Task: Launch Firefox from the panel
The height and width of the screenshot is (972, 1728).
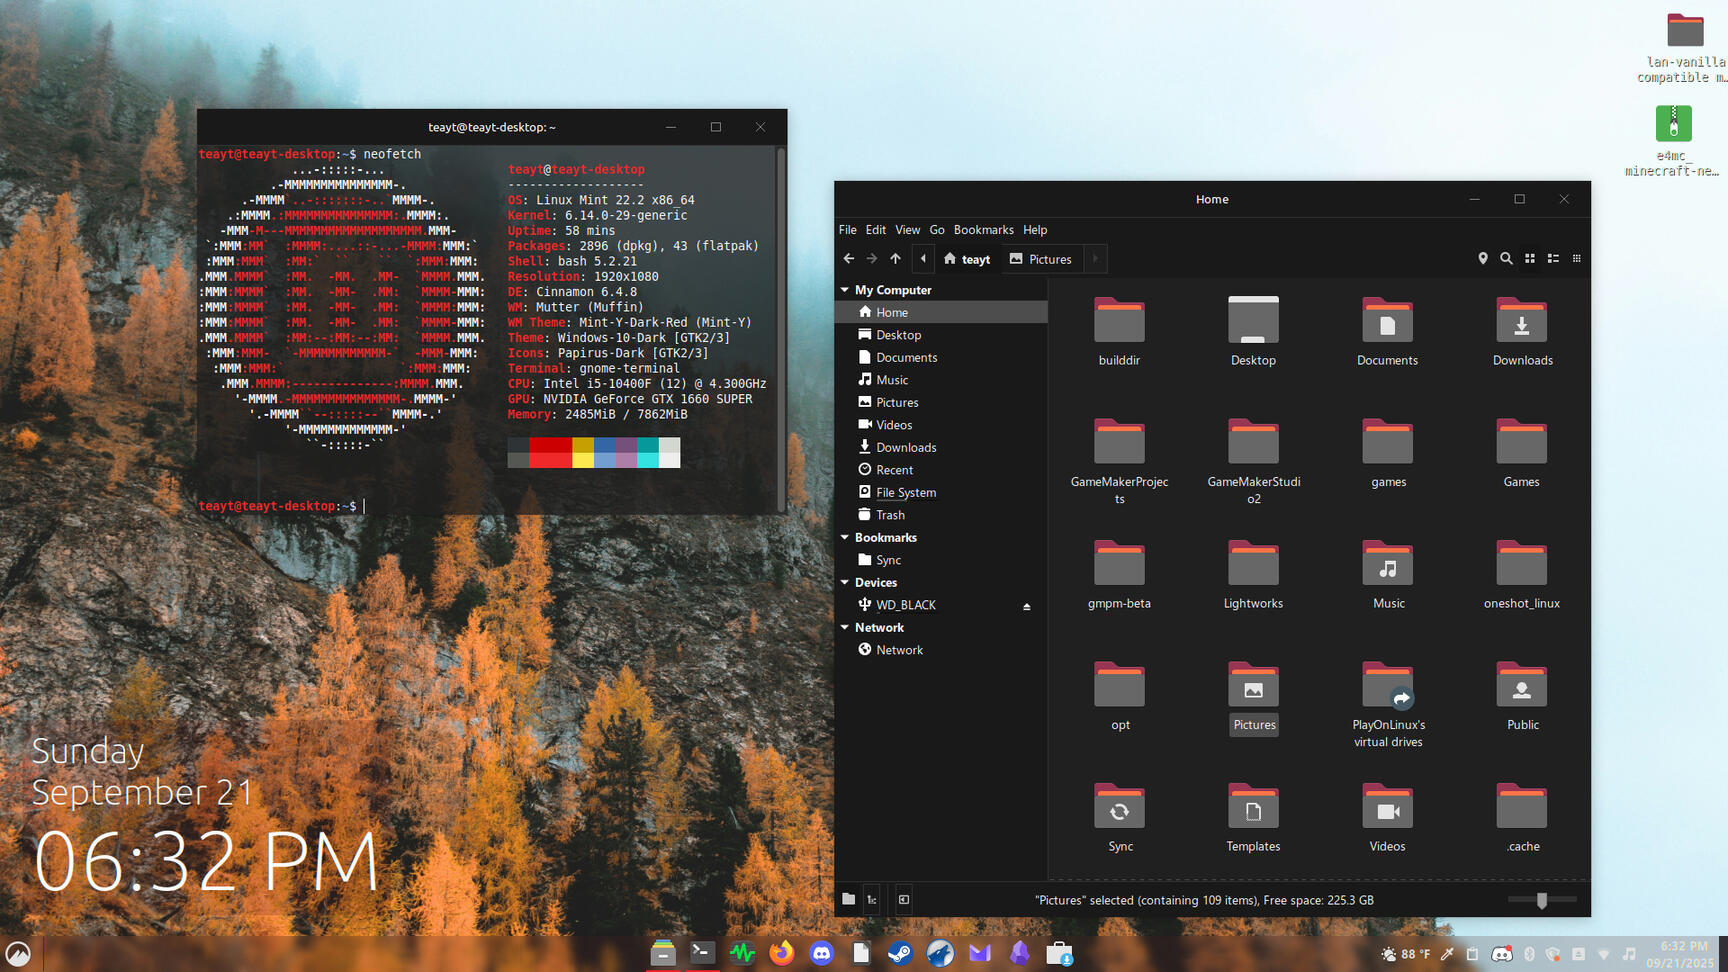Action: 781,954
